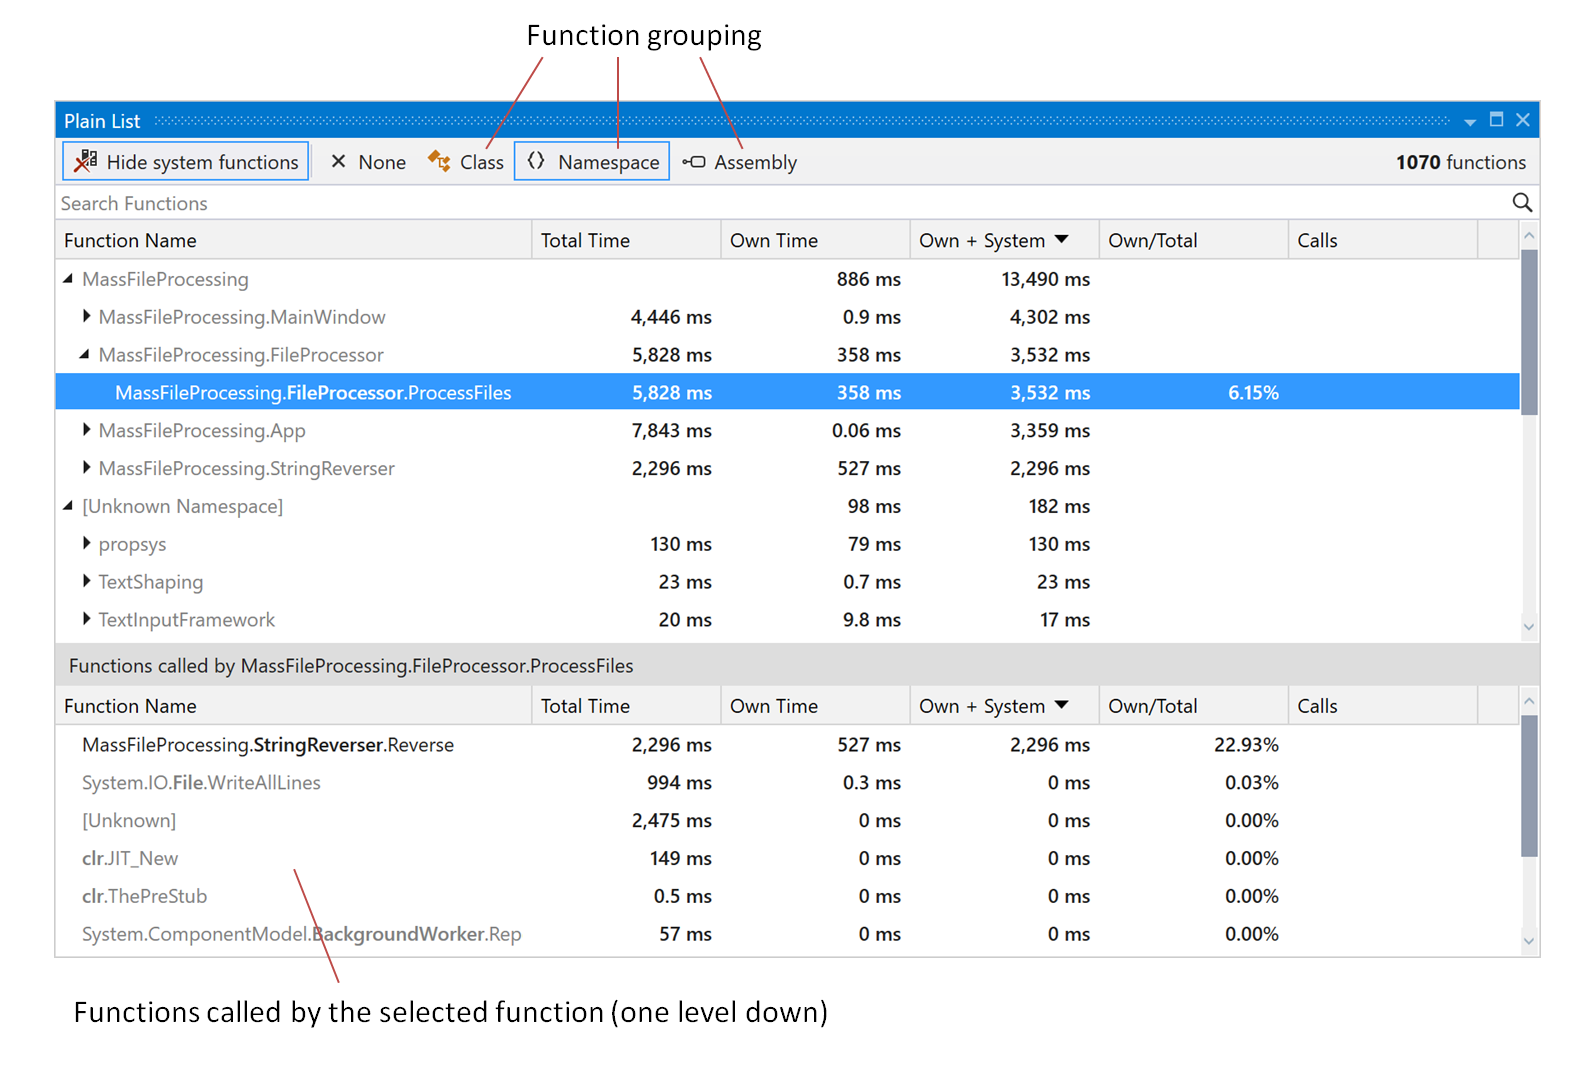Group functions by Class
Screen dimensions: 1587x1073
pyautogui.click(x=466, y=162)
